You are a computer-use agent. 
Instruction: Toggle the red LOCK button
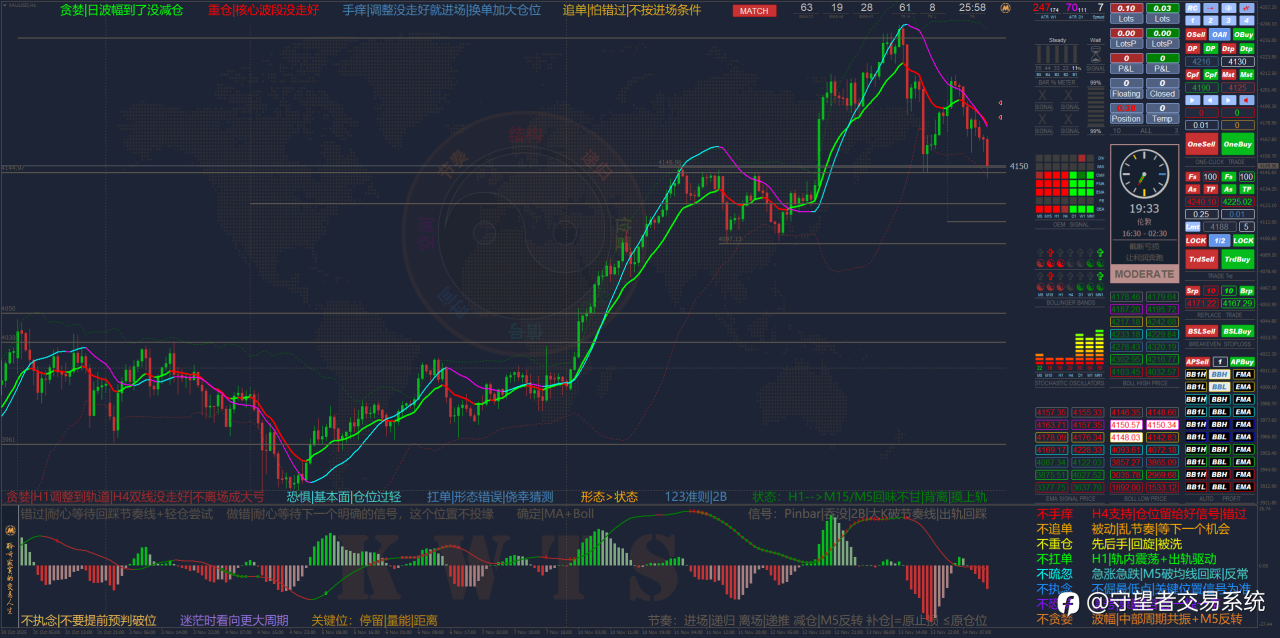[1196, 240]
